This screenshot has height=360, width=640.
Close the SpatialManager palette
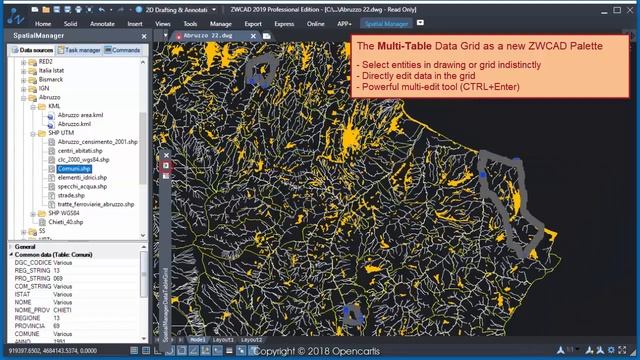pyautogui.click(x=144, y=36)
